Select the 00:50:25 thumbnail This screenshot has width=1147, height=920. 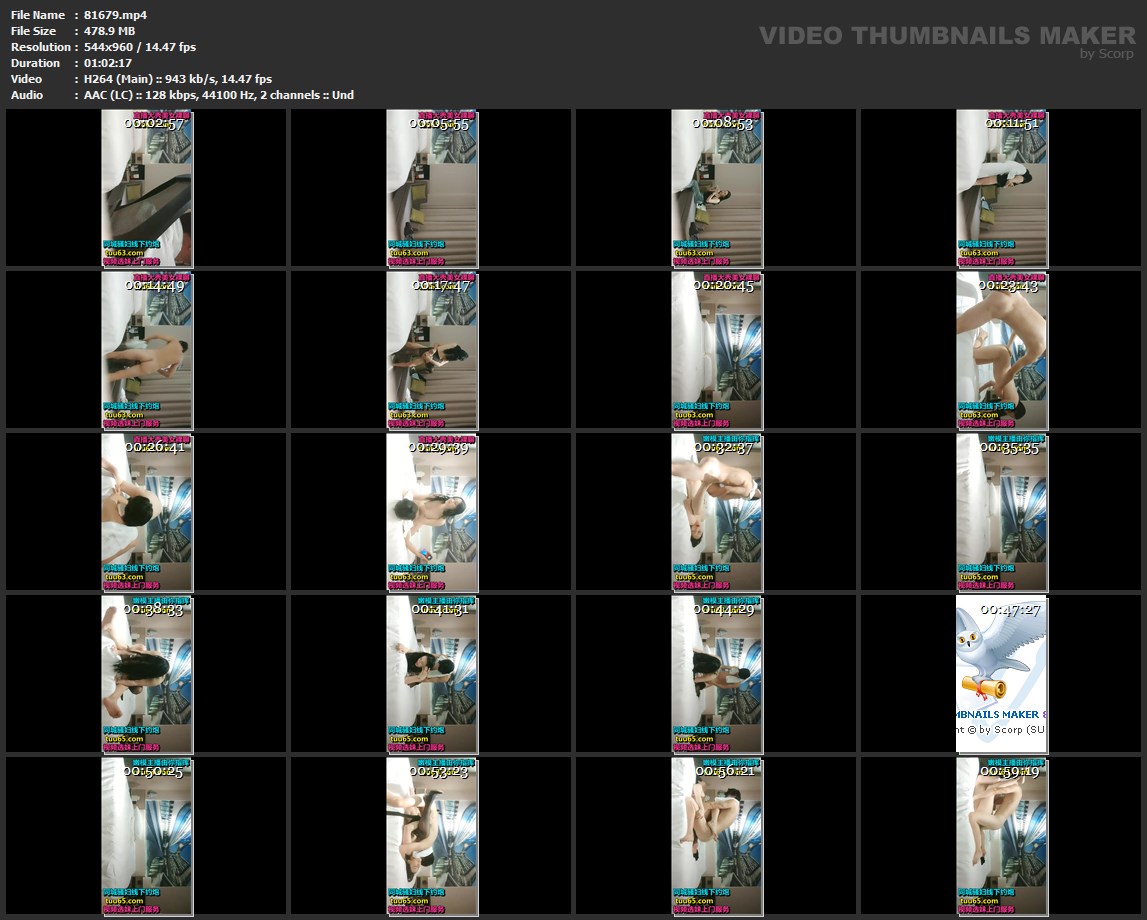pyautogui.click(x=146, y=836)
